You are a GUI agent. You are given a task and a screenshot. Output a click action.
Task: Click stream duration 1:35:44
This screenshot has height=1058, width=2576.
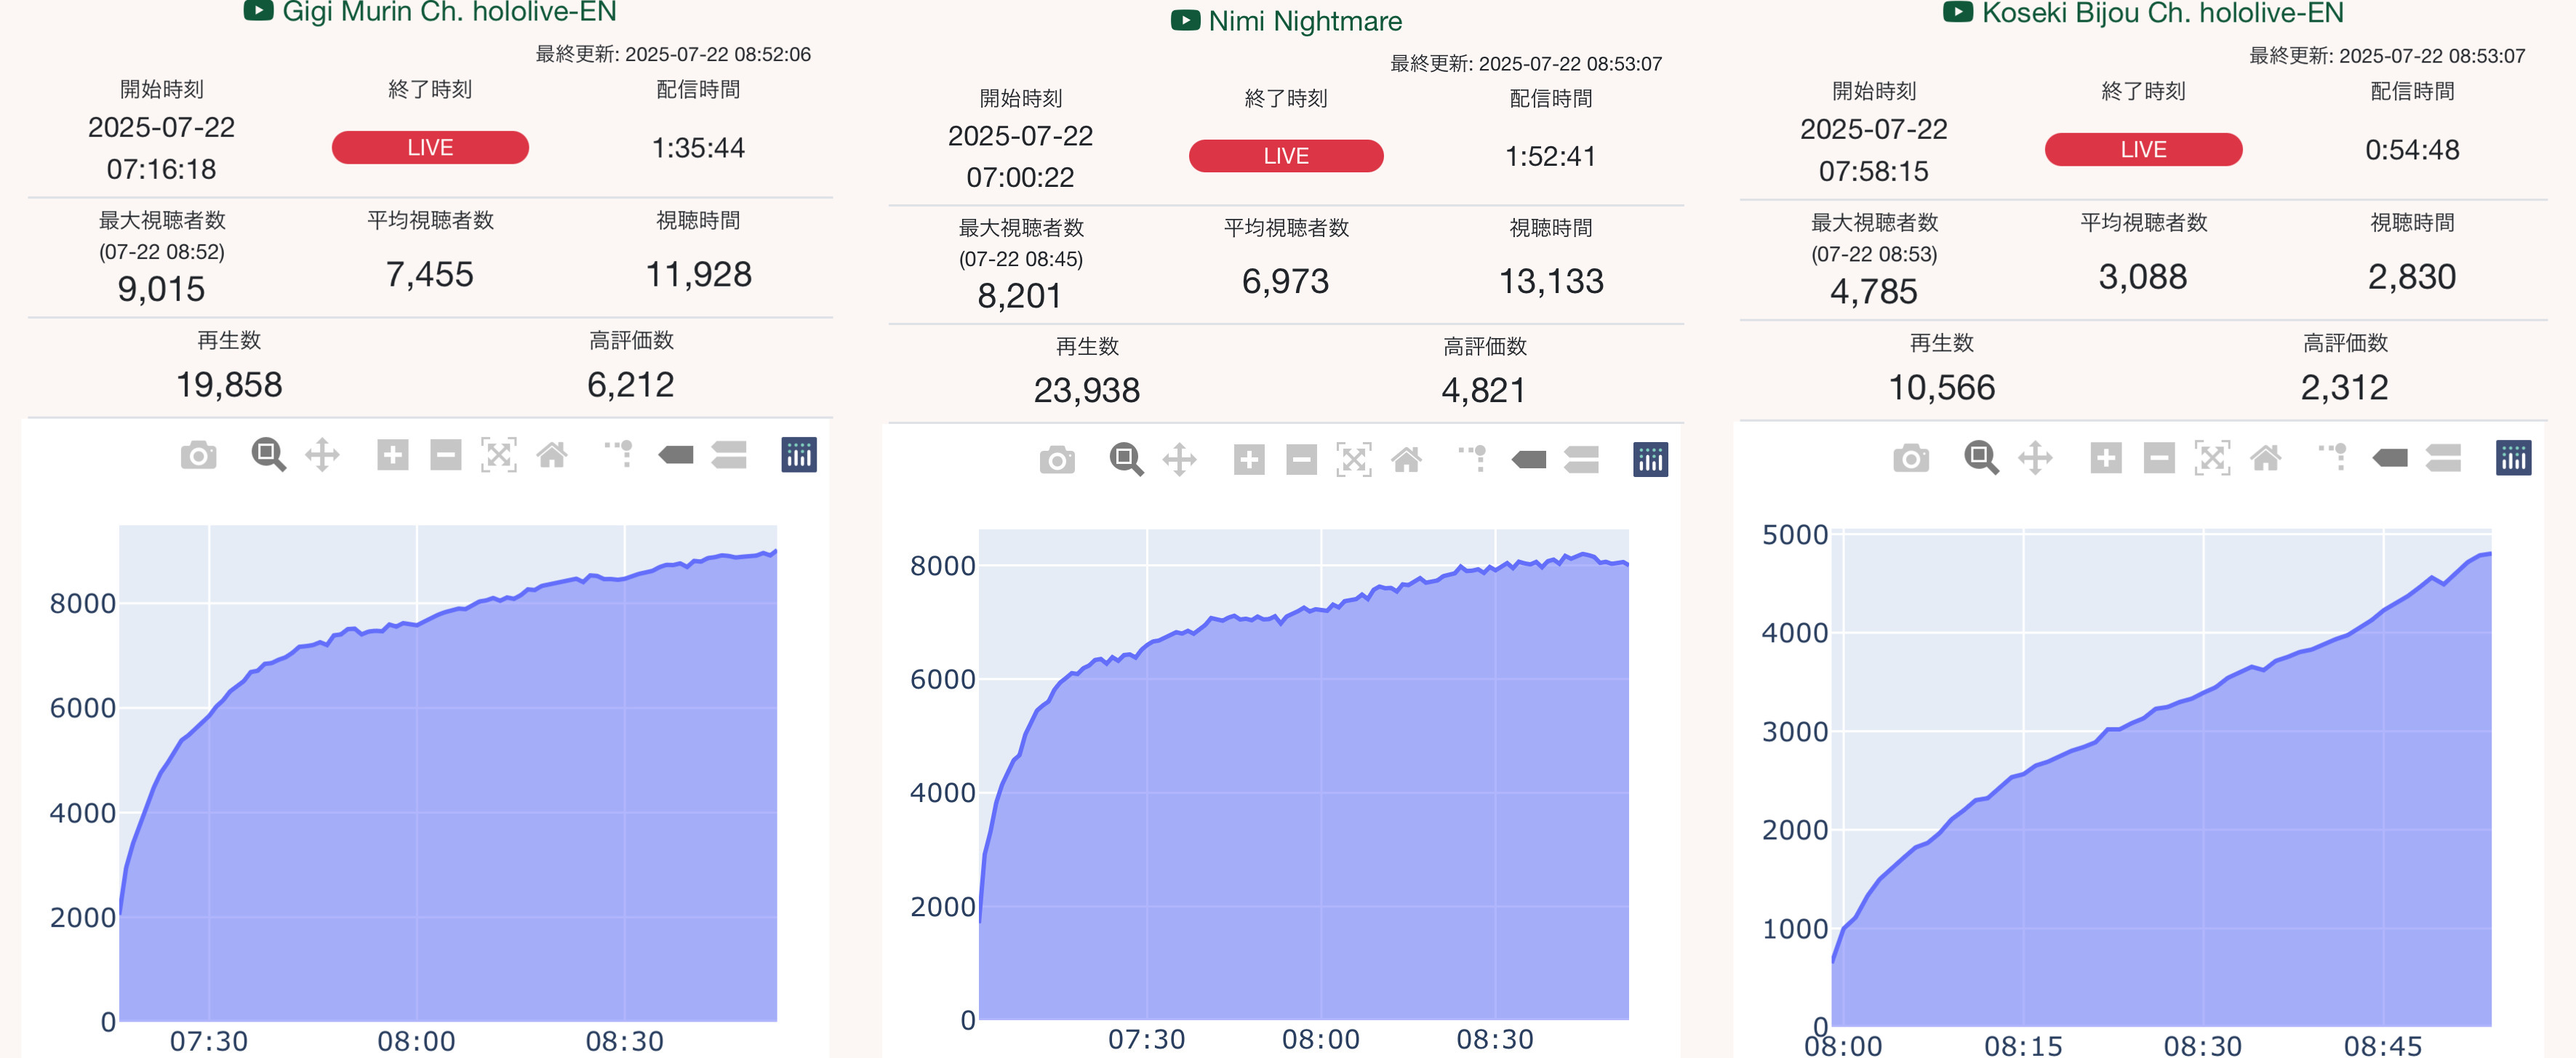tap(698, 148)
